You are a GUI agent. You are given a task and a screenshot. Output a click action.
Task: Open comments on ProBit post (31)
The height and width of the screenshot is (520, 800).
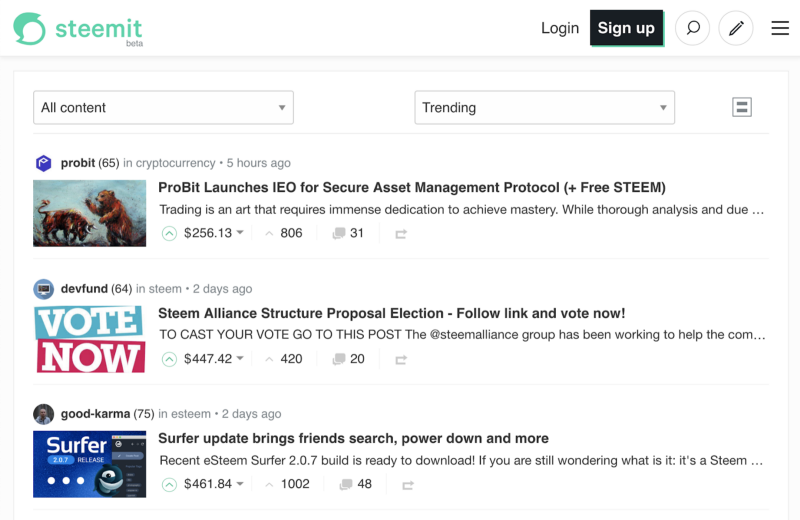tap(348, 233)
